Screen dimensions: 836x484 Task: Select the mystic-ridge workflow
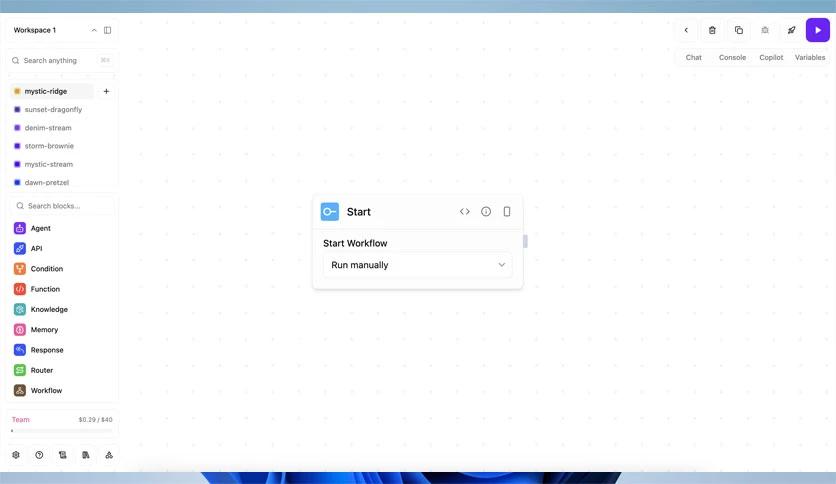(52, 91)
